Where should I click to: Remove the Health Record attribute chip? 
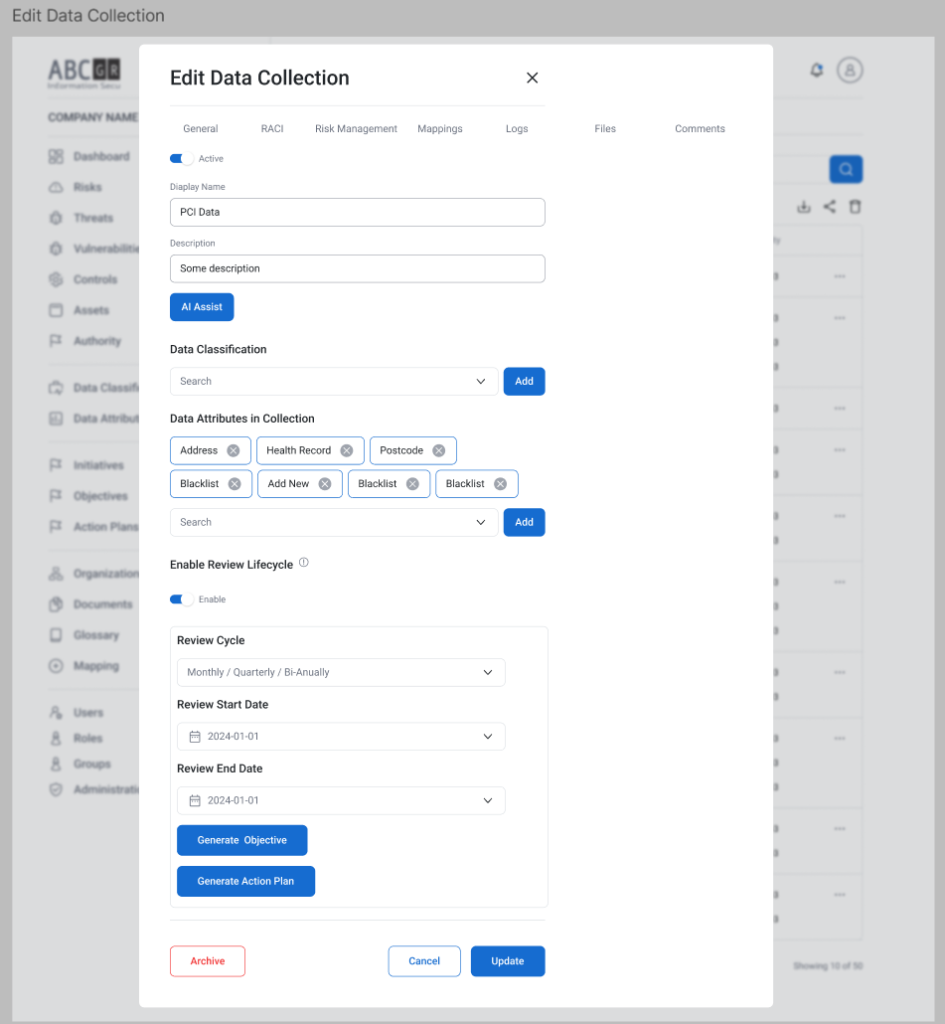coord(347,451)
